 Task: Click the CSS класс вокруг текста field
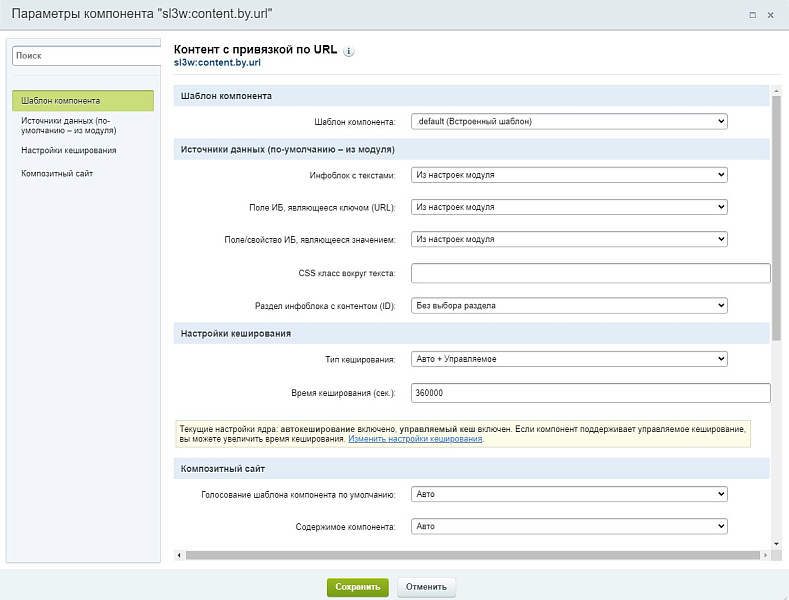590,273
